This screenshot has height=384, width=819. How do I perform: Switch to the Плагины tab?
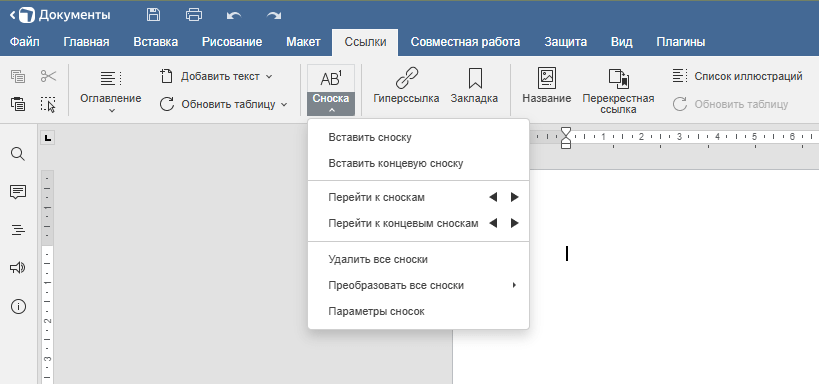coord(681,42)
